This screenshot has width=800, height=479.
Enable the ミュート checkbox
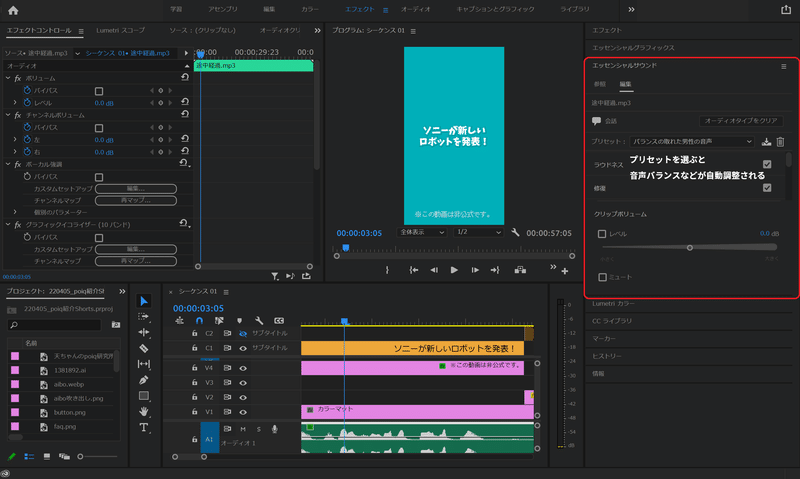click(x=602, y=277)
